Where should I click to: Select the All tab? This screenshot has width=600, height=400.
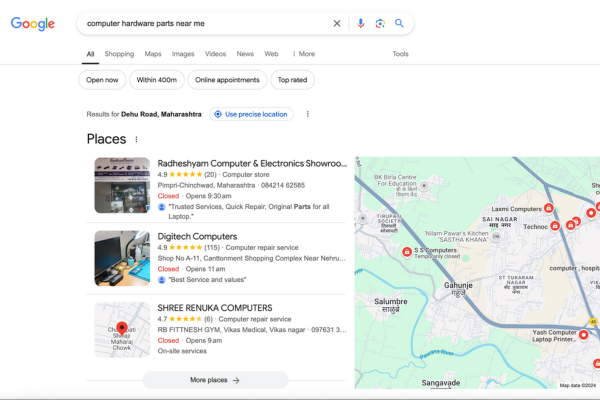pos(90,54)
